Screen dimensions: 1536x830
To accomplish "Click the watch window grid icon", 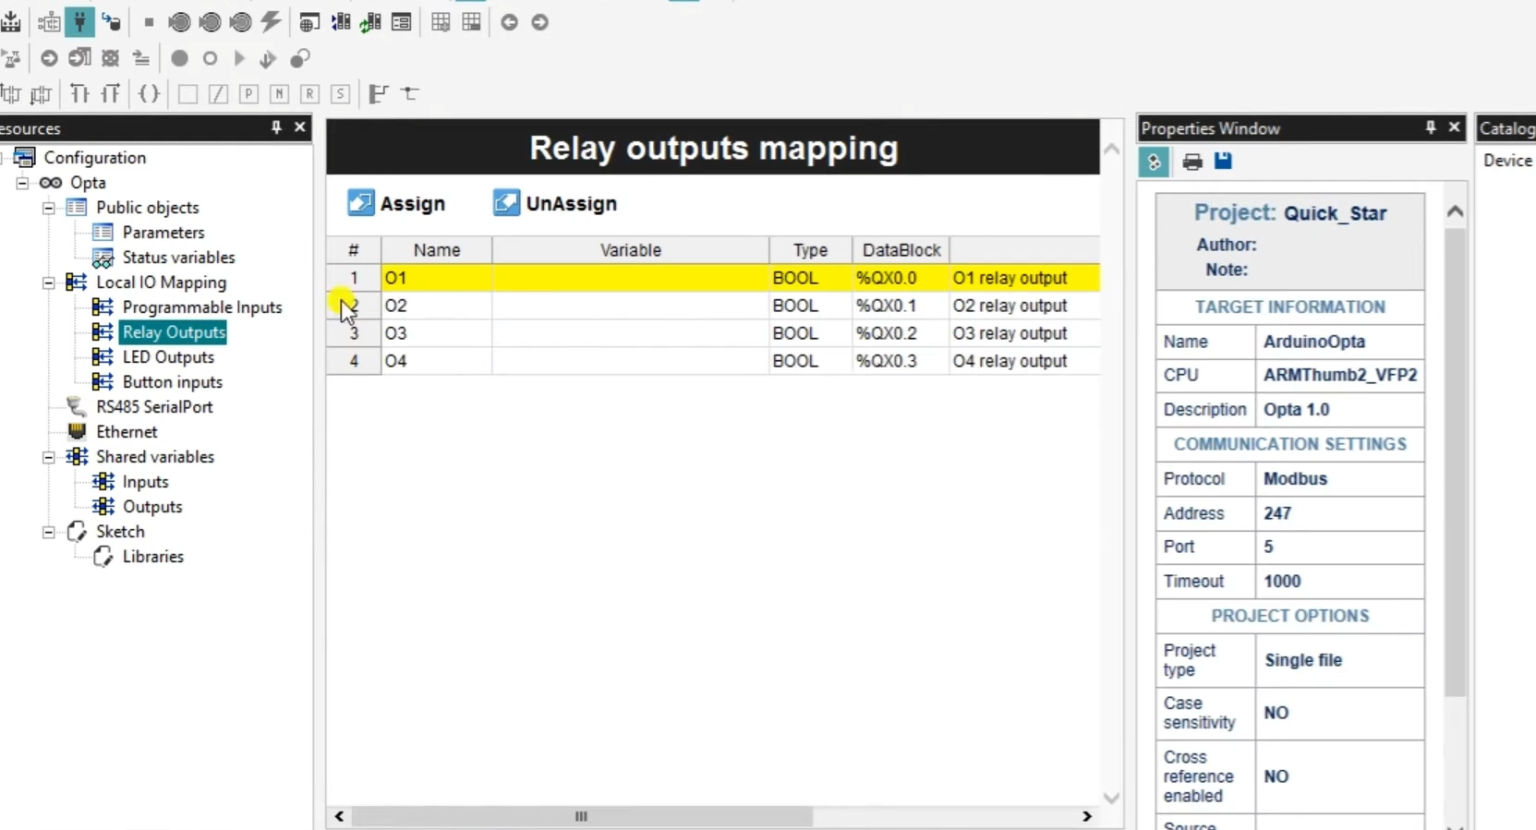I will coord(440,22).
